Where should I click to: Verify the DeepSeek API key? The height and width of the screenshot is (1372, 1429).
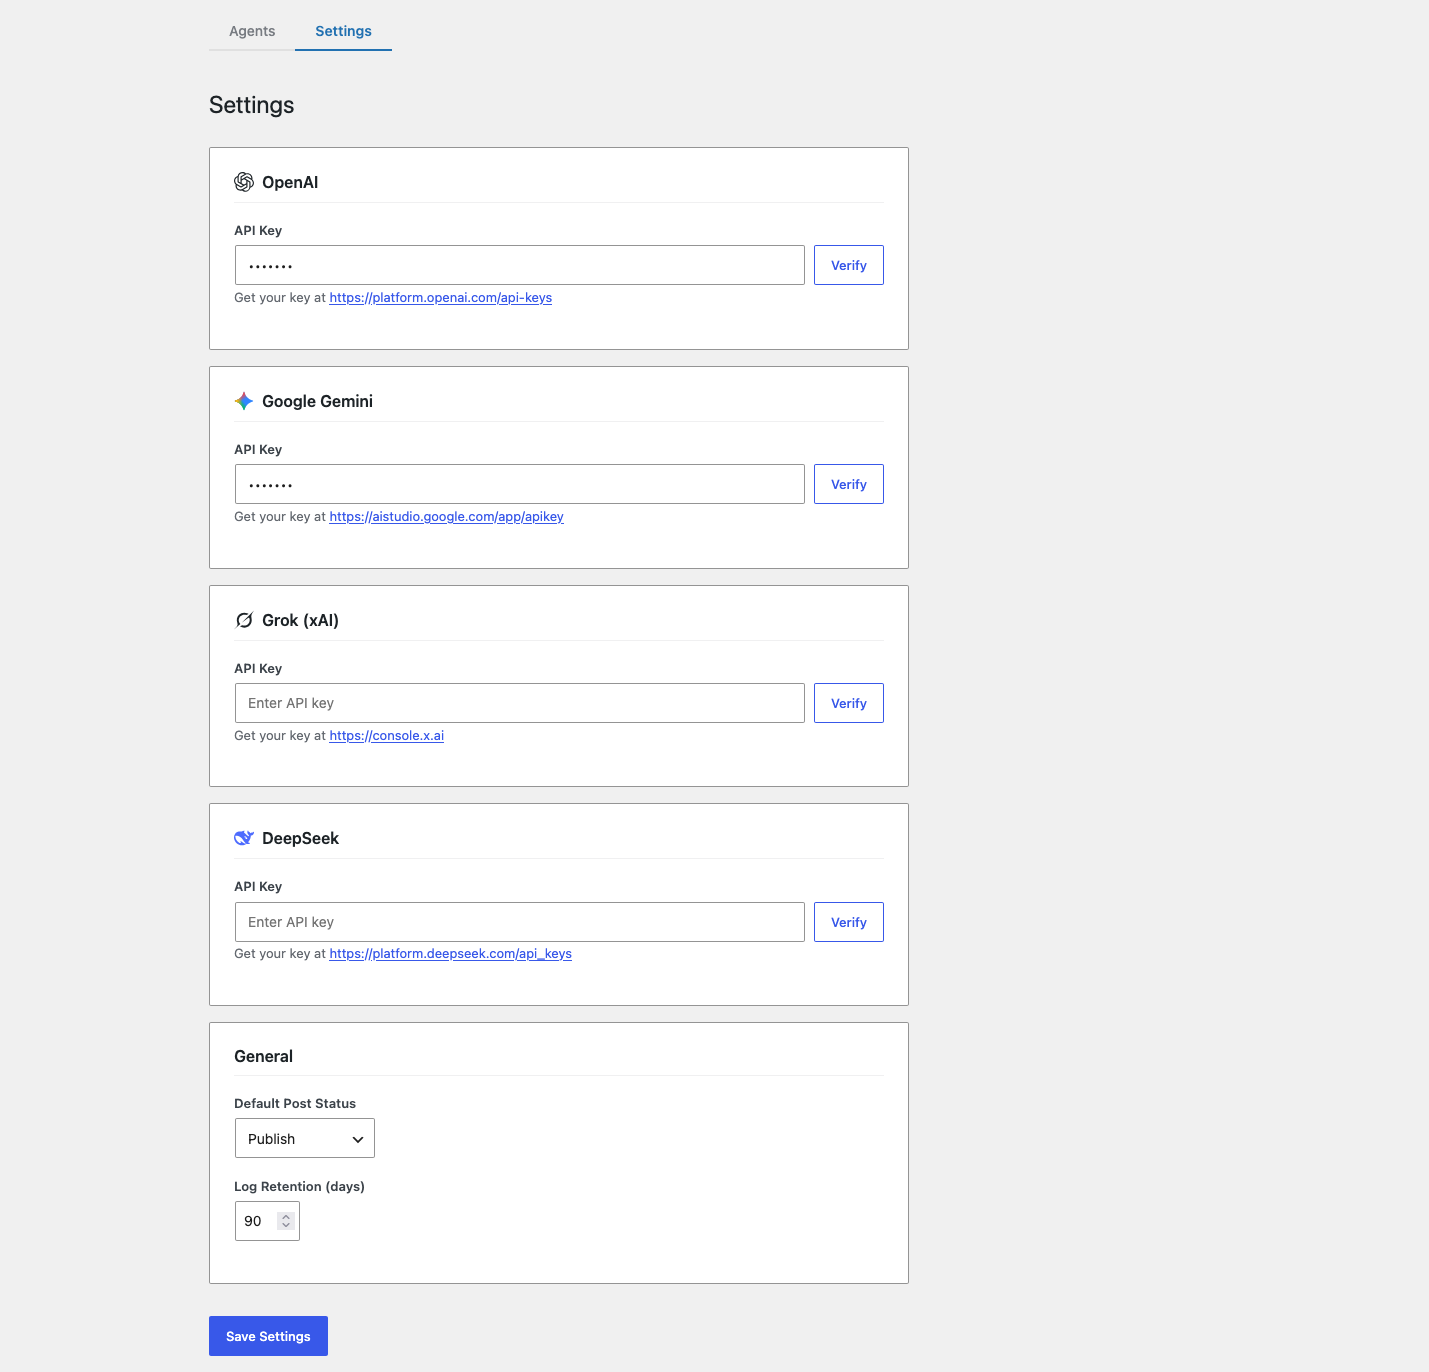pyautogui.click(x=849, y=922)
